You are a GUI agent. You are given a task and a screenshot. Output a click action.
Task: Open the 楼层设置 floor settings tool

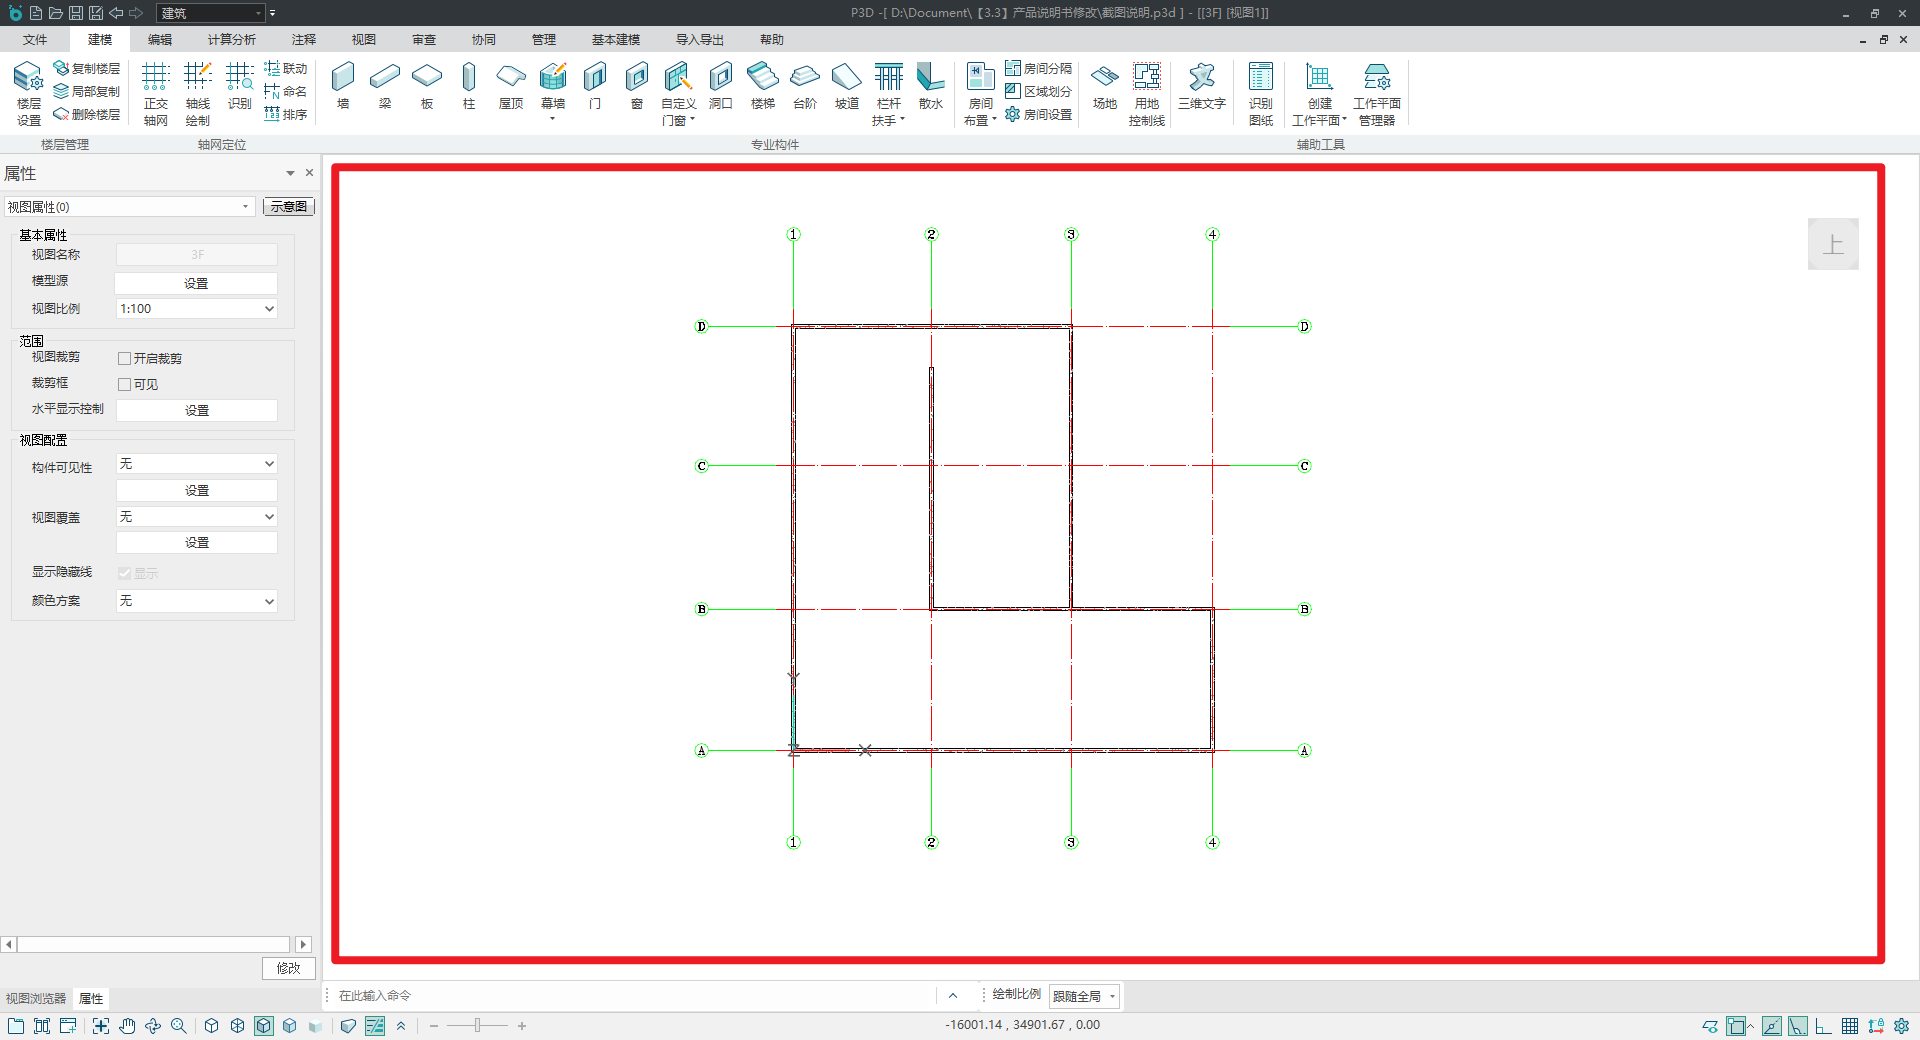(x=28, y=94)
